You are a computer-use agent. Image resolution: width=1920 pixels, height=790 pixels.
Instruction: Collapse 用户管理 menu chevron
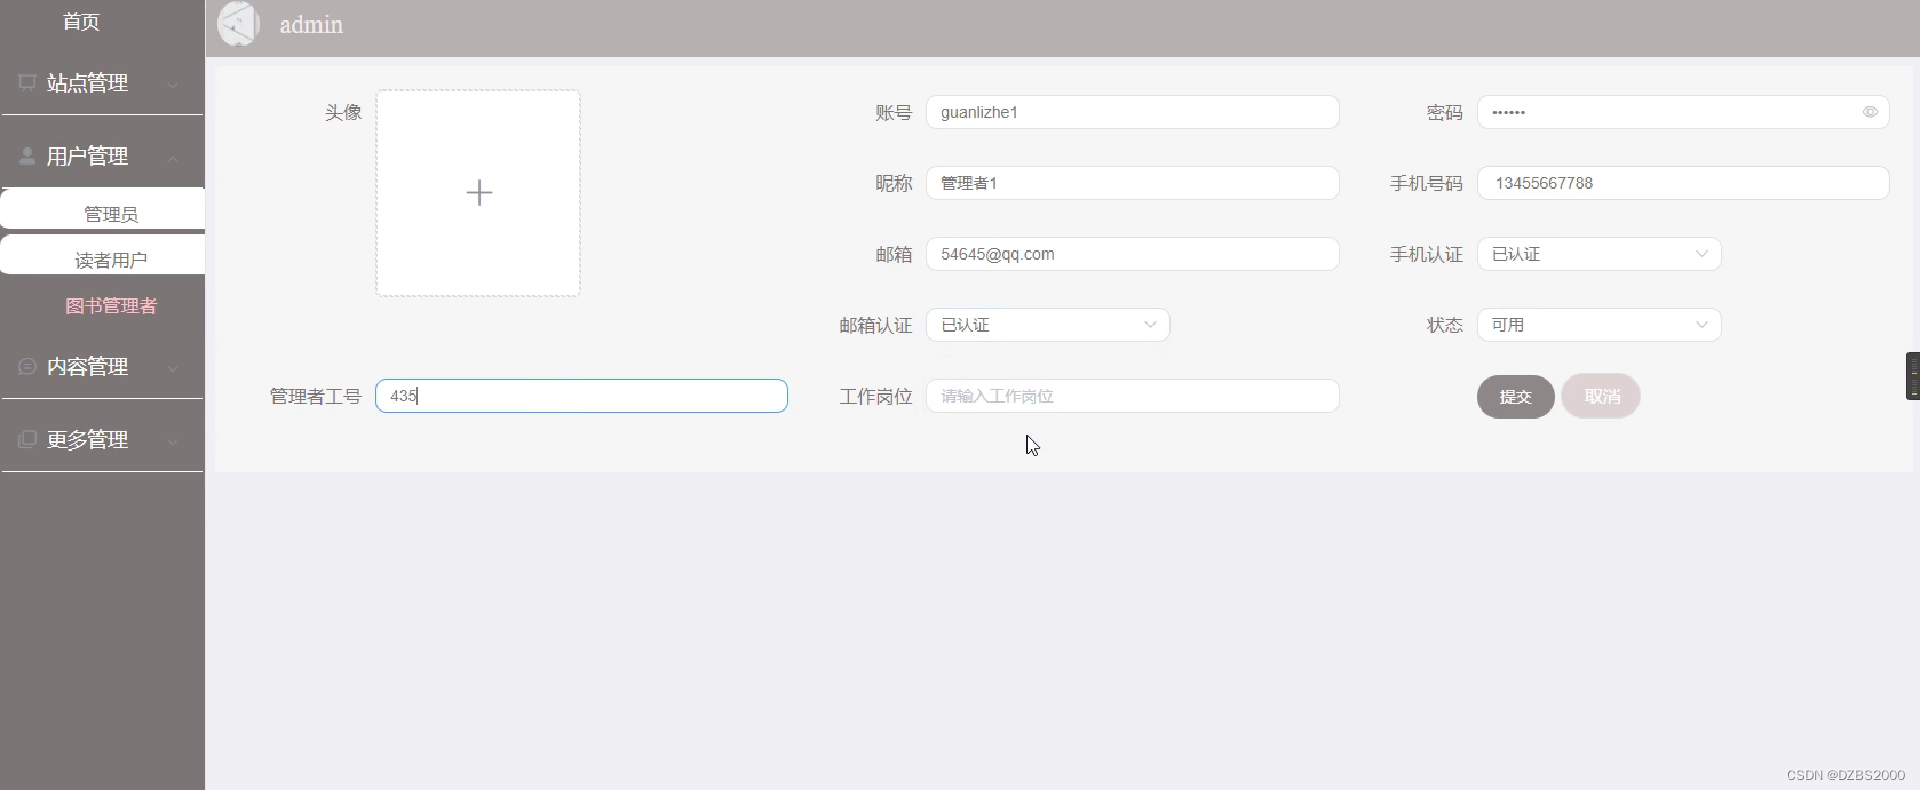tap(173, 157)
